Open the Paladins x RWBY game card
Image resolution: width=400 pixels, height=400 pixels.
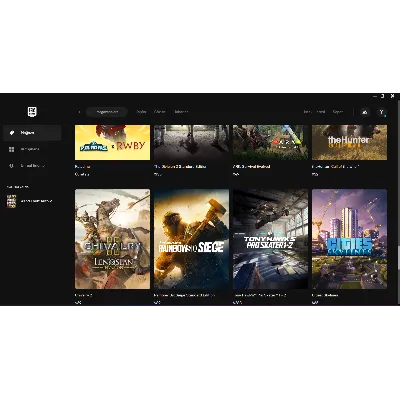click(x=113, y=142)
